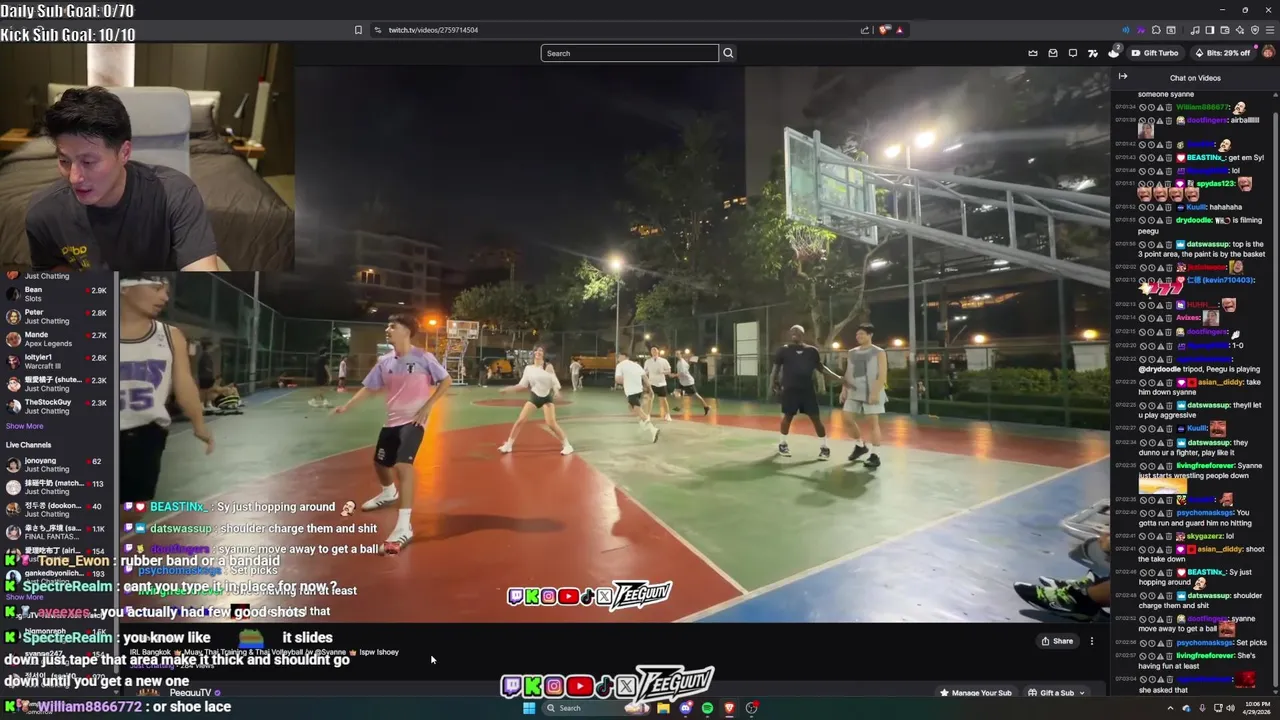1280x720 pixels.
Task: Click the livingfreeforever username on 'She's having fun' message
Action: click(x=1205, y=654)
